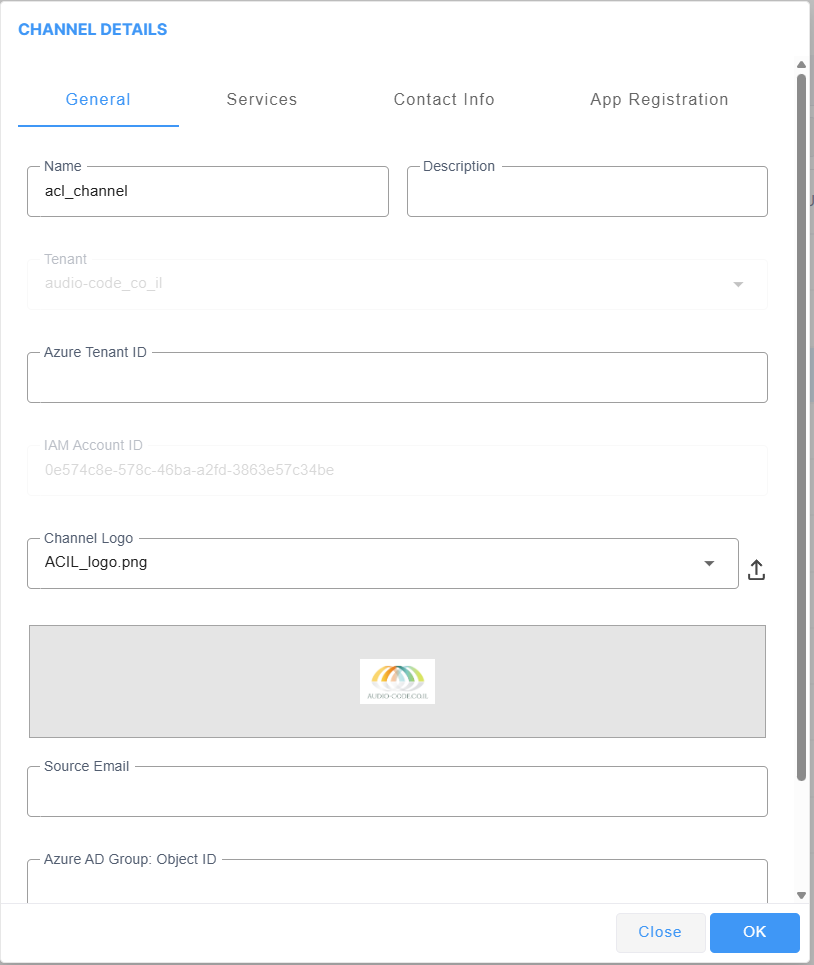Dismiss the dialog with the Close button
Viewport: 814px width, 965px height.
660,932
